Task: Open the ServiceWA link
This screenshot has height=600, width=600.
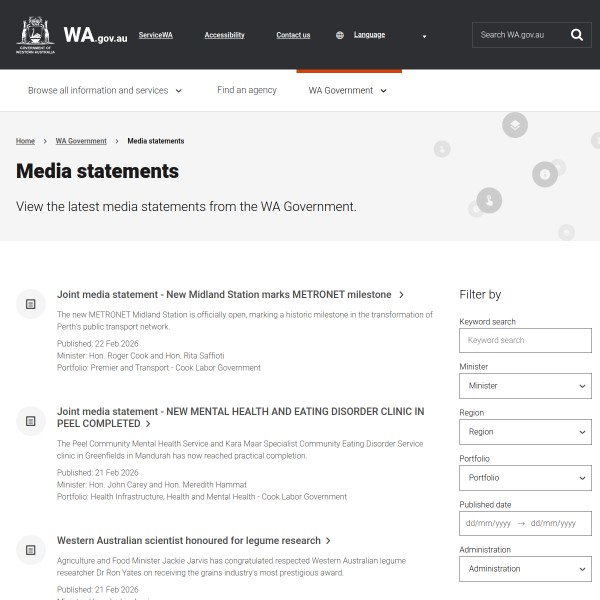Action: click(x=155, y=35)
